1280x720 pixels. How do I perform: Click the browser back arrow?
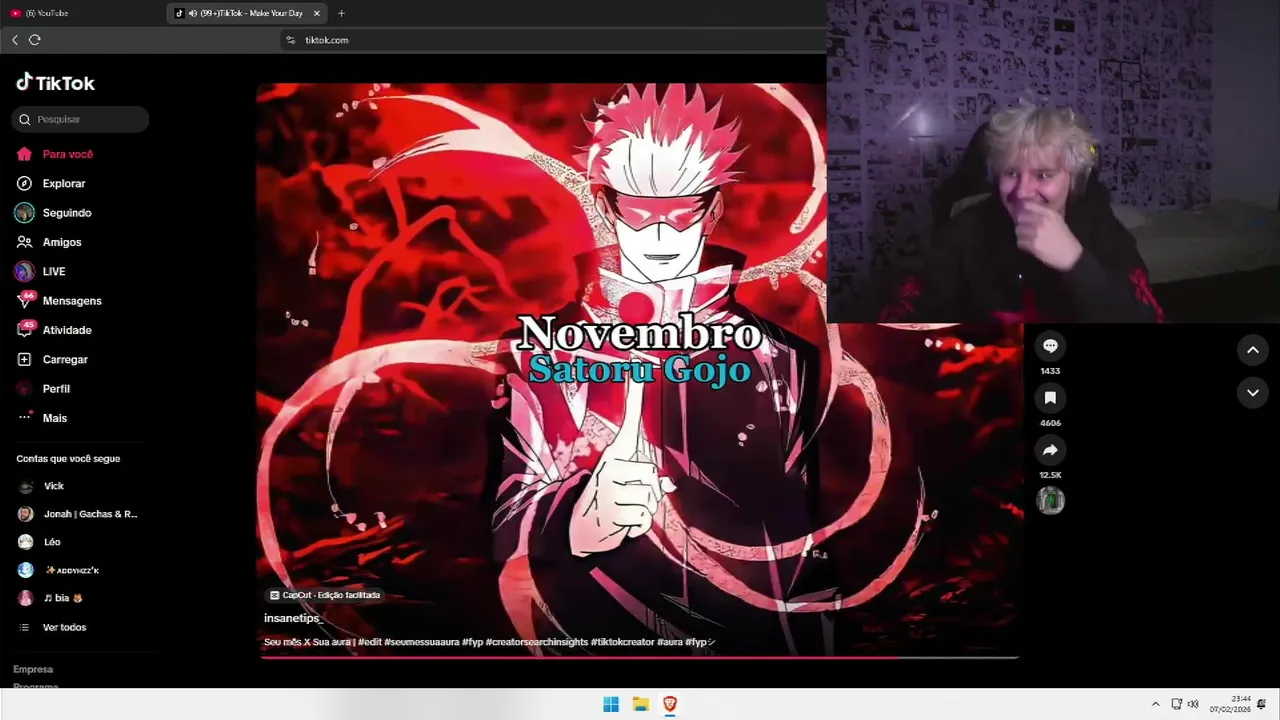tap(15, 40)
